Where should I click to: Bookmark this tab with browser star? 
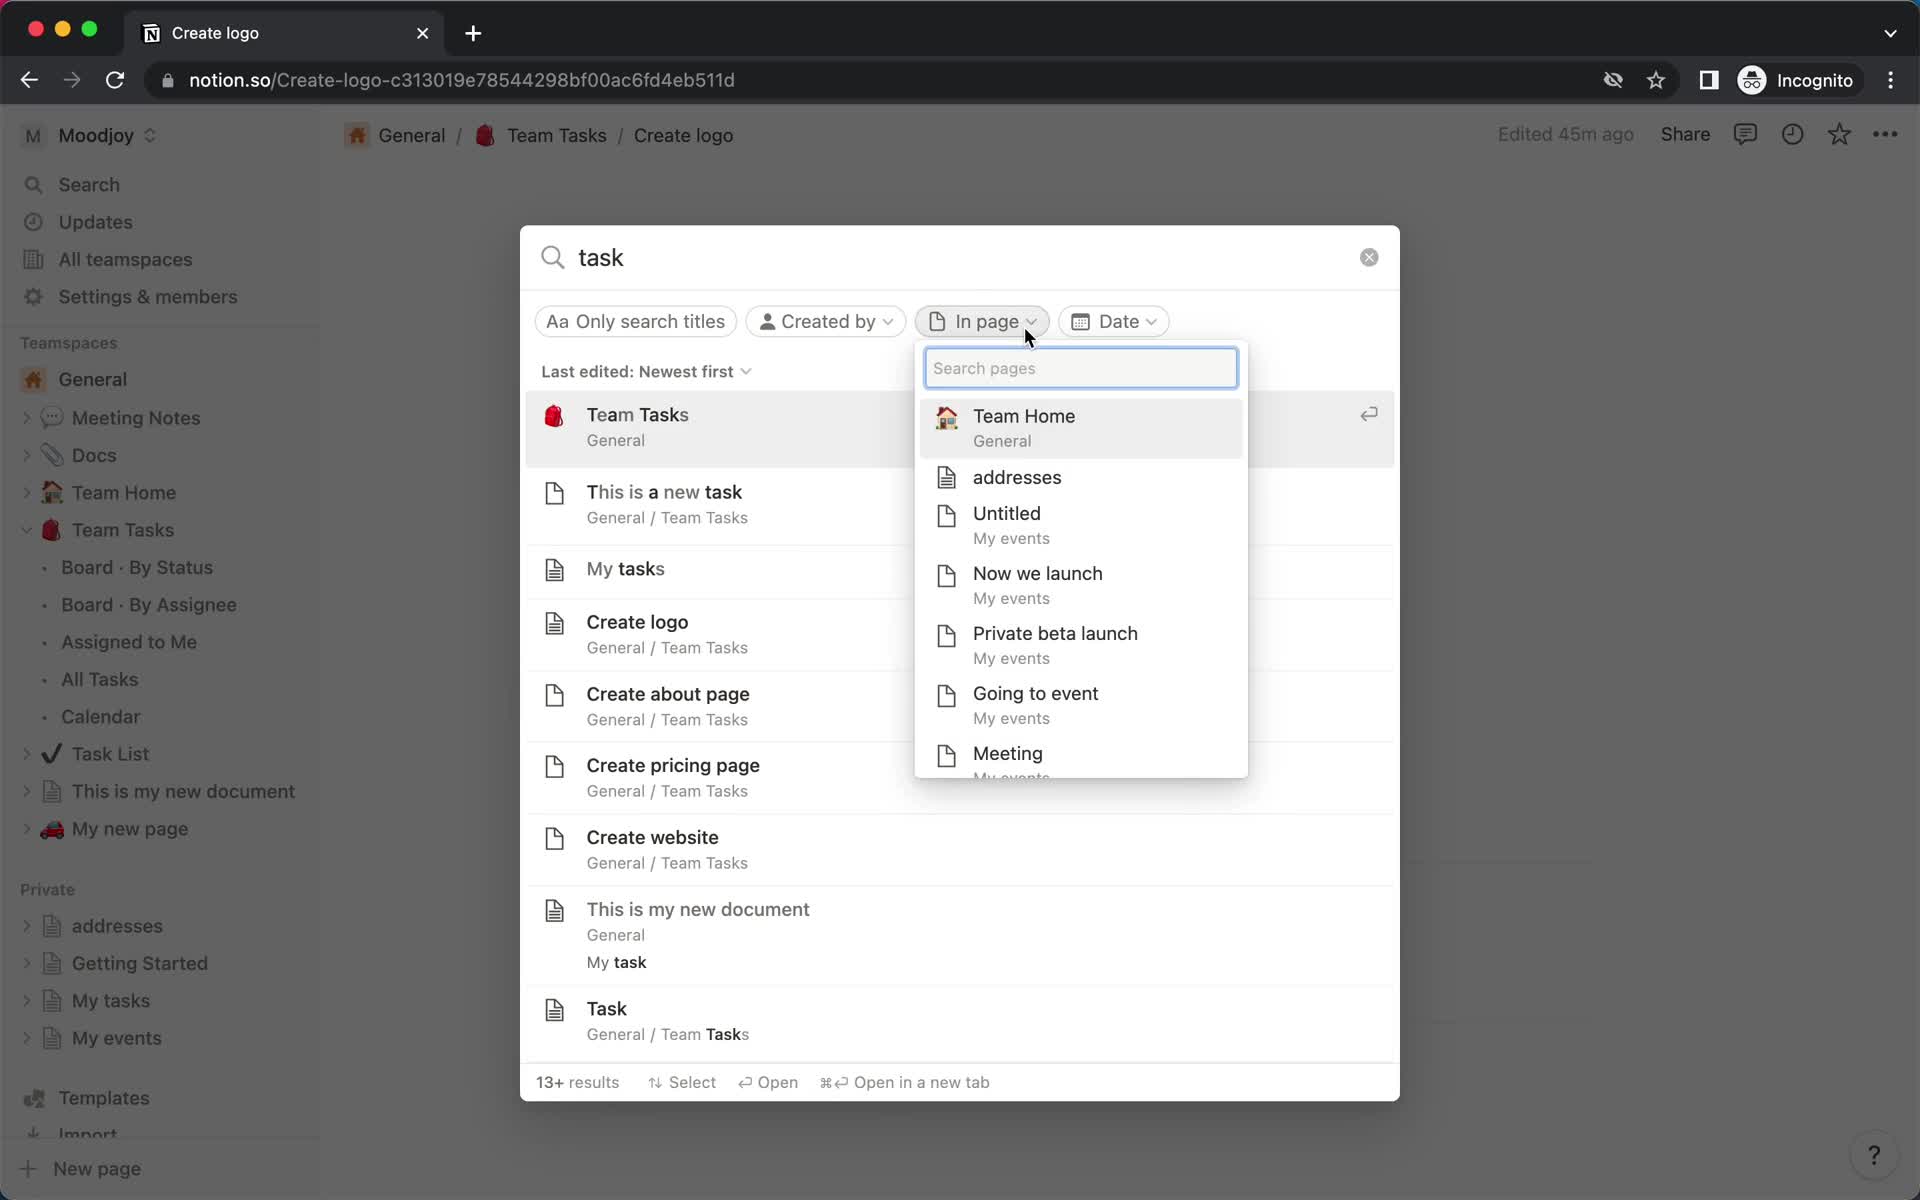click(x=1656, y=80)
